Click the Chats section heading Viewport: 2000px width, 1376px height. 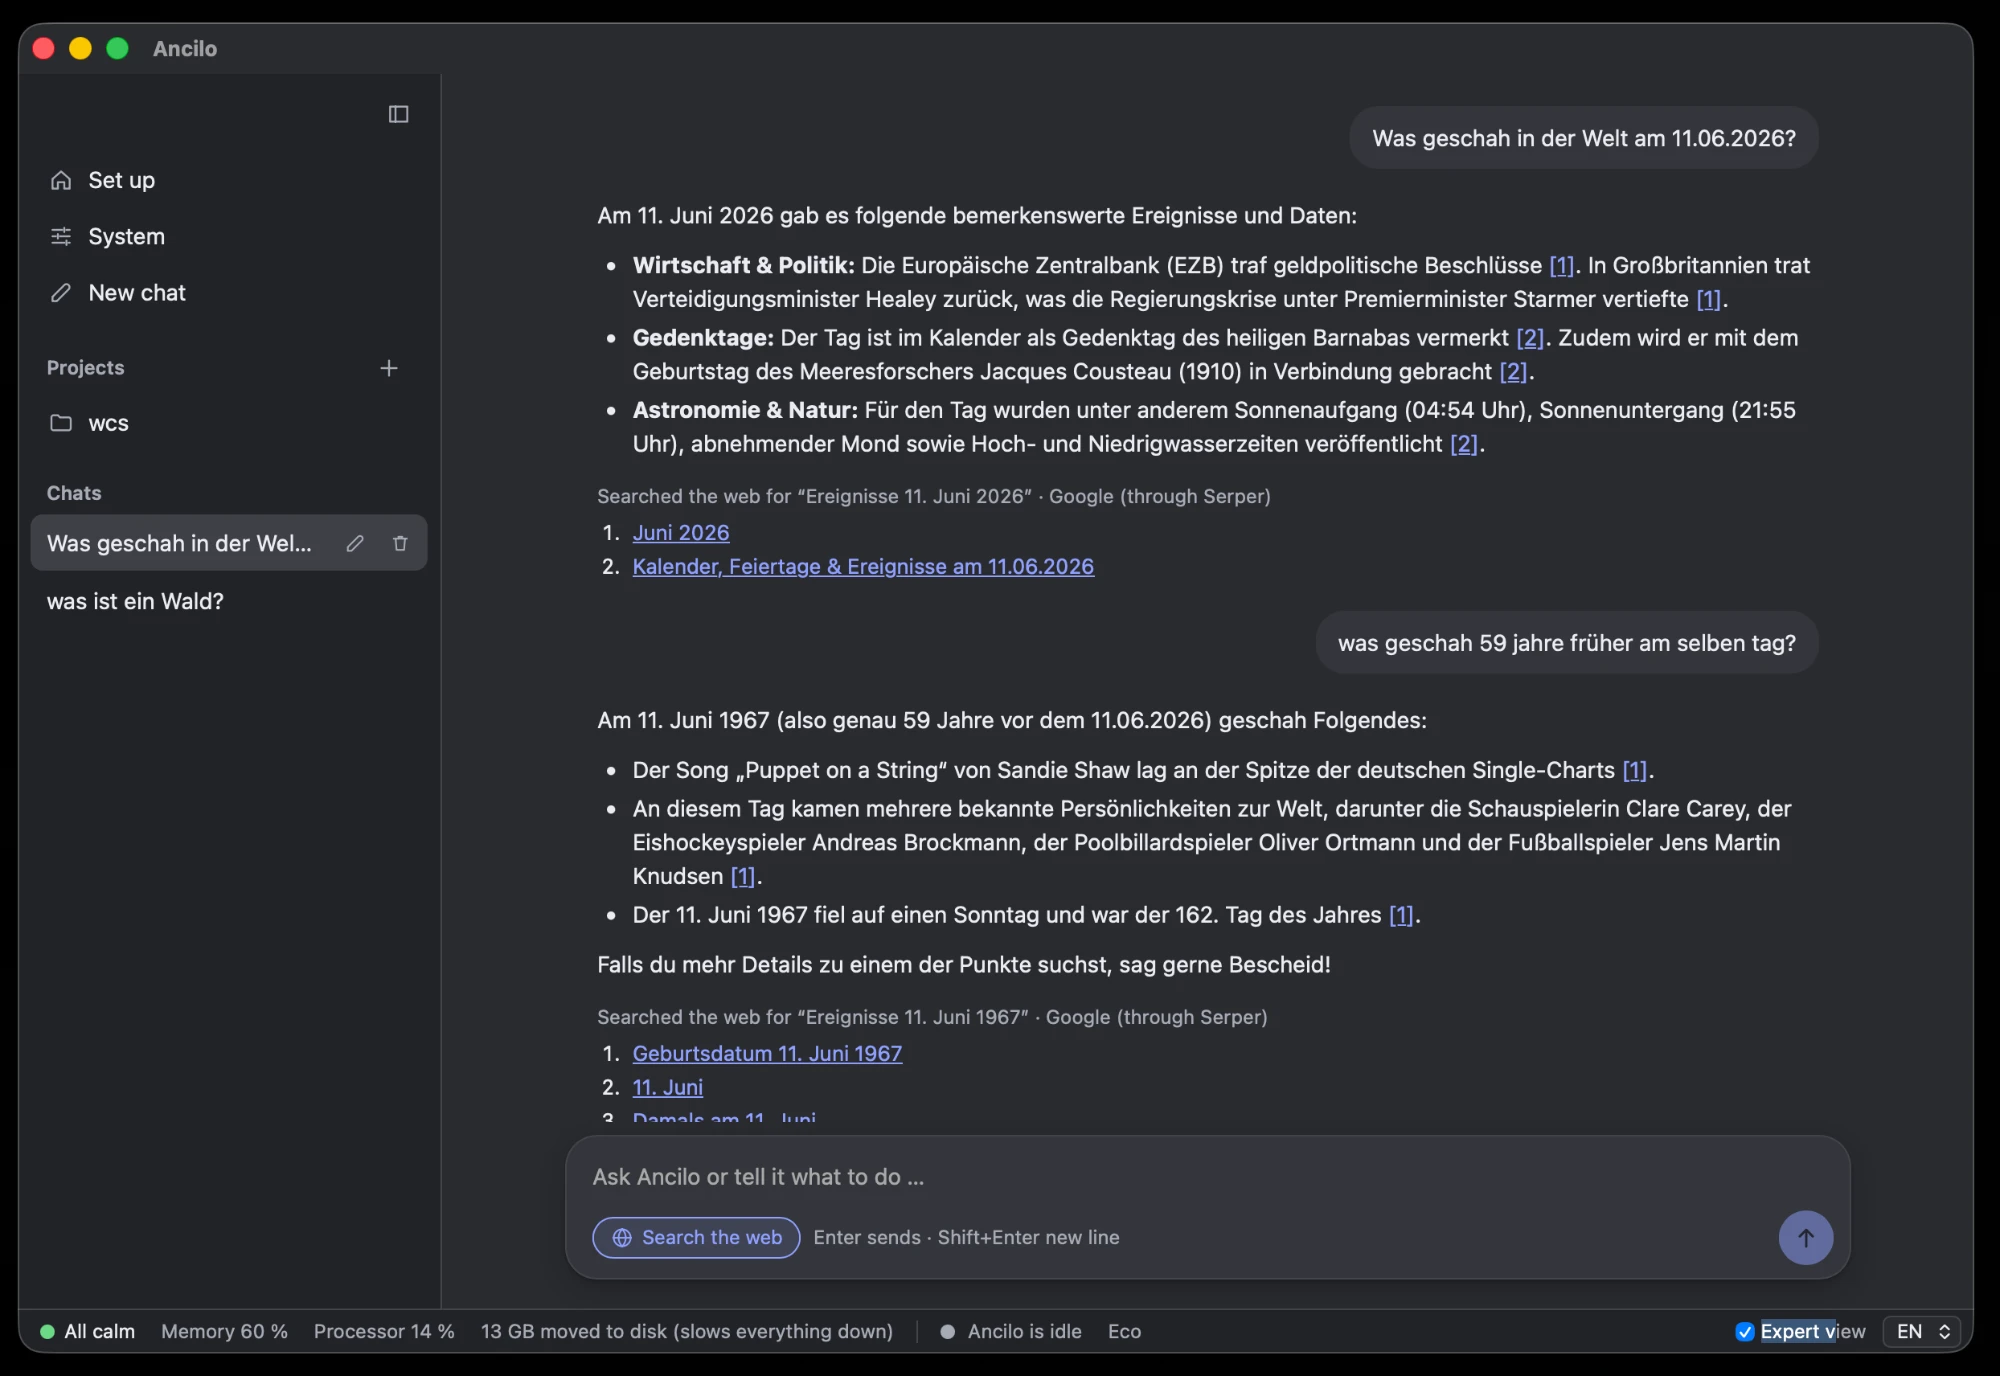(74, 493)
